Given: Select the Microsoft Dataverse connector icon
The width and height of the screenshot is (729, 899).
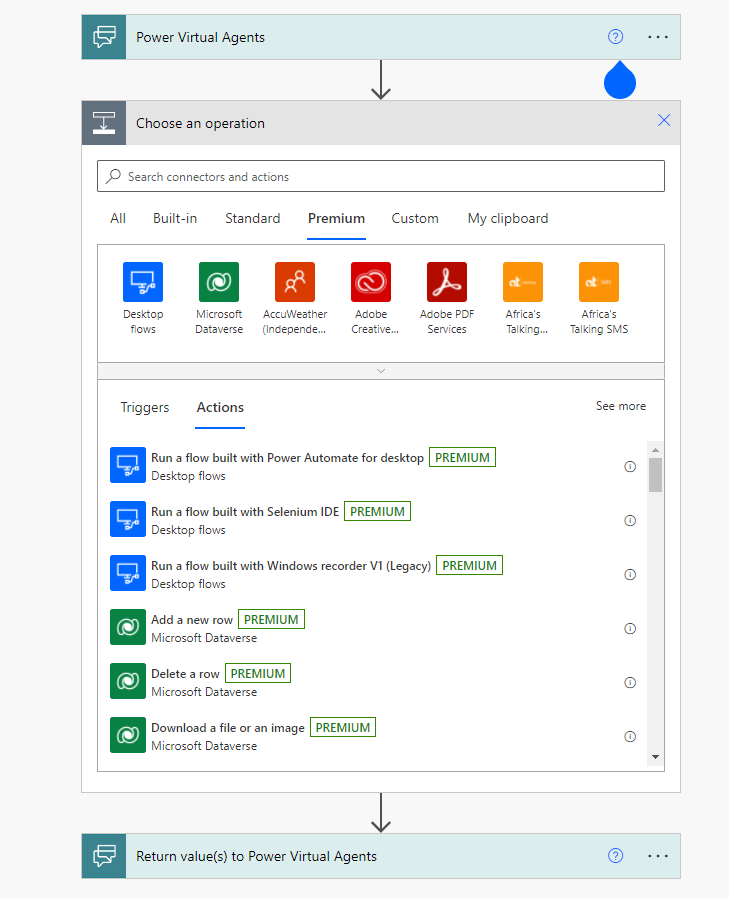Looking at the screenshot, I should click(x=219, y=282).
